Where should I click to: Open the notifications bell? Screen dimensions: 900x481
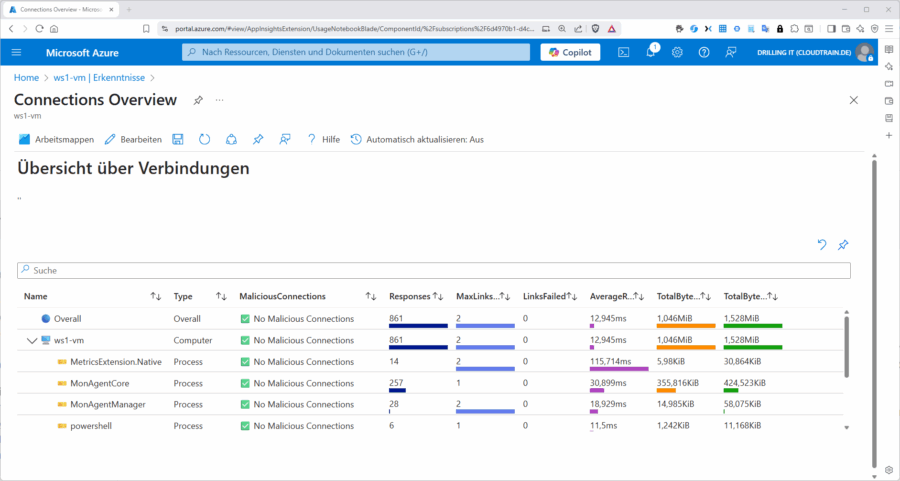point(651,52)
